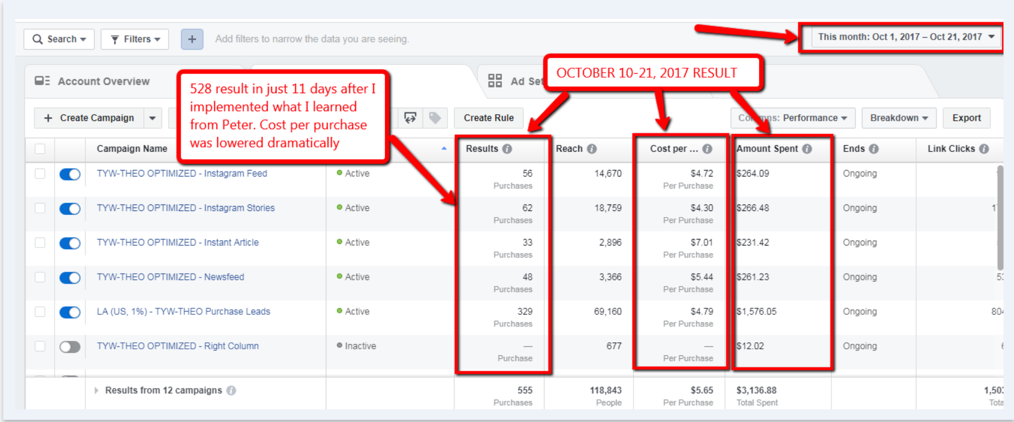Tick the checkbox for the Newsfeed campaign
The height and width of the screenshot is (422, 1014).
click(x=41, y=278)
